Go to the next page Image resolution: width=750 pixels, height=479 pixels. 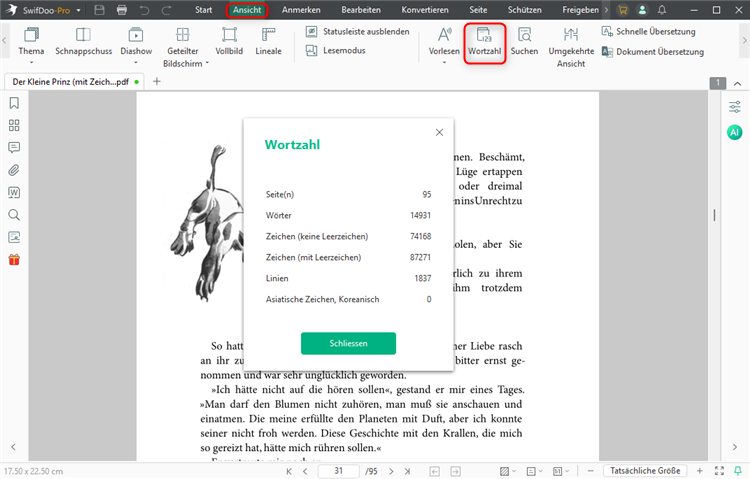coord(391,471)
